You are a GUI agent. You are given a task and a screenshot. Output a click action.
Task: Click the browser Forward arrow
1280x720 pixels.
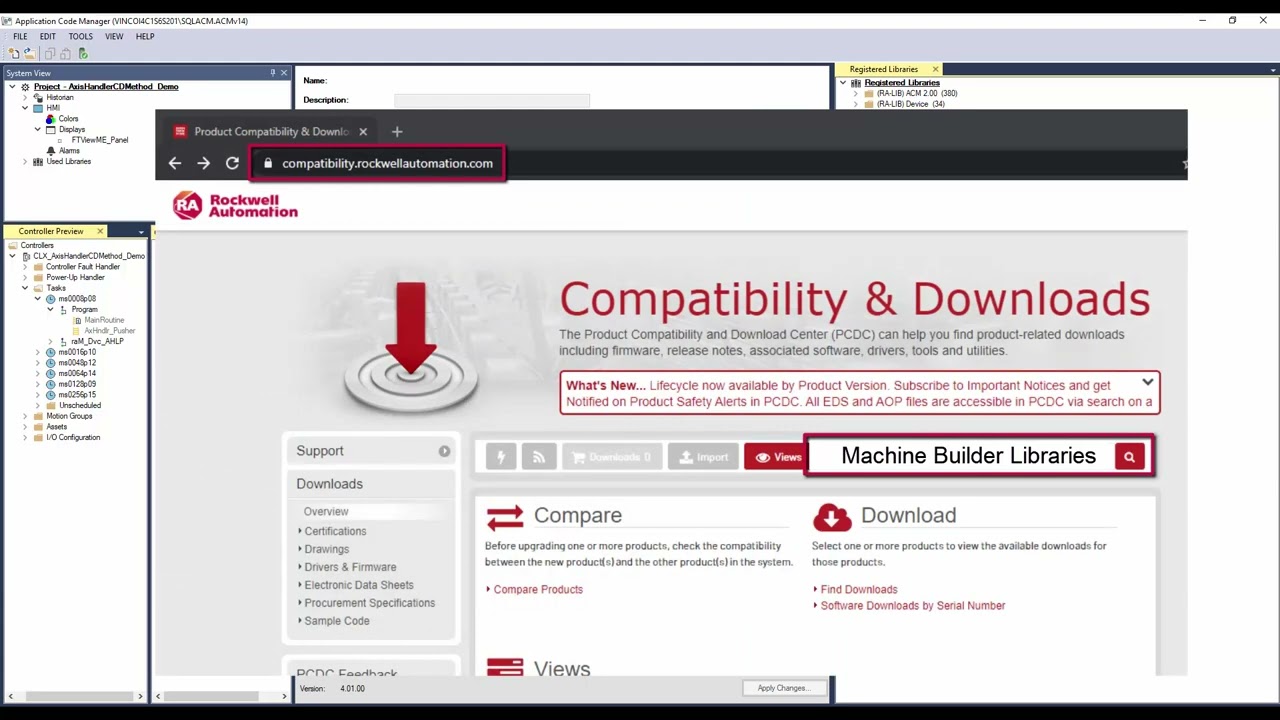point(203,163)
